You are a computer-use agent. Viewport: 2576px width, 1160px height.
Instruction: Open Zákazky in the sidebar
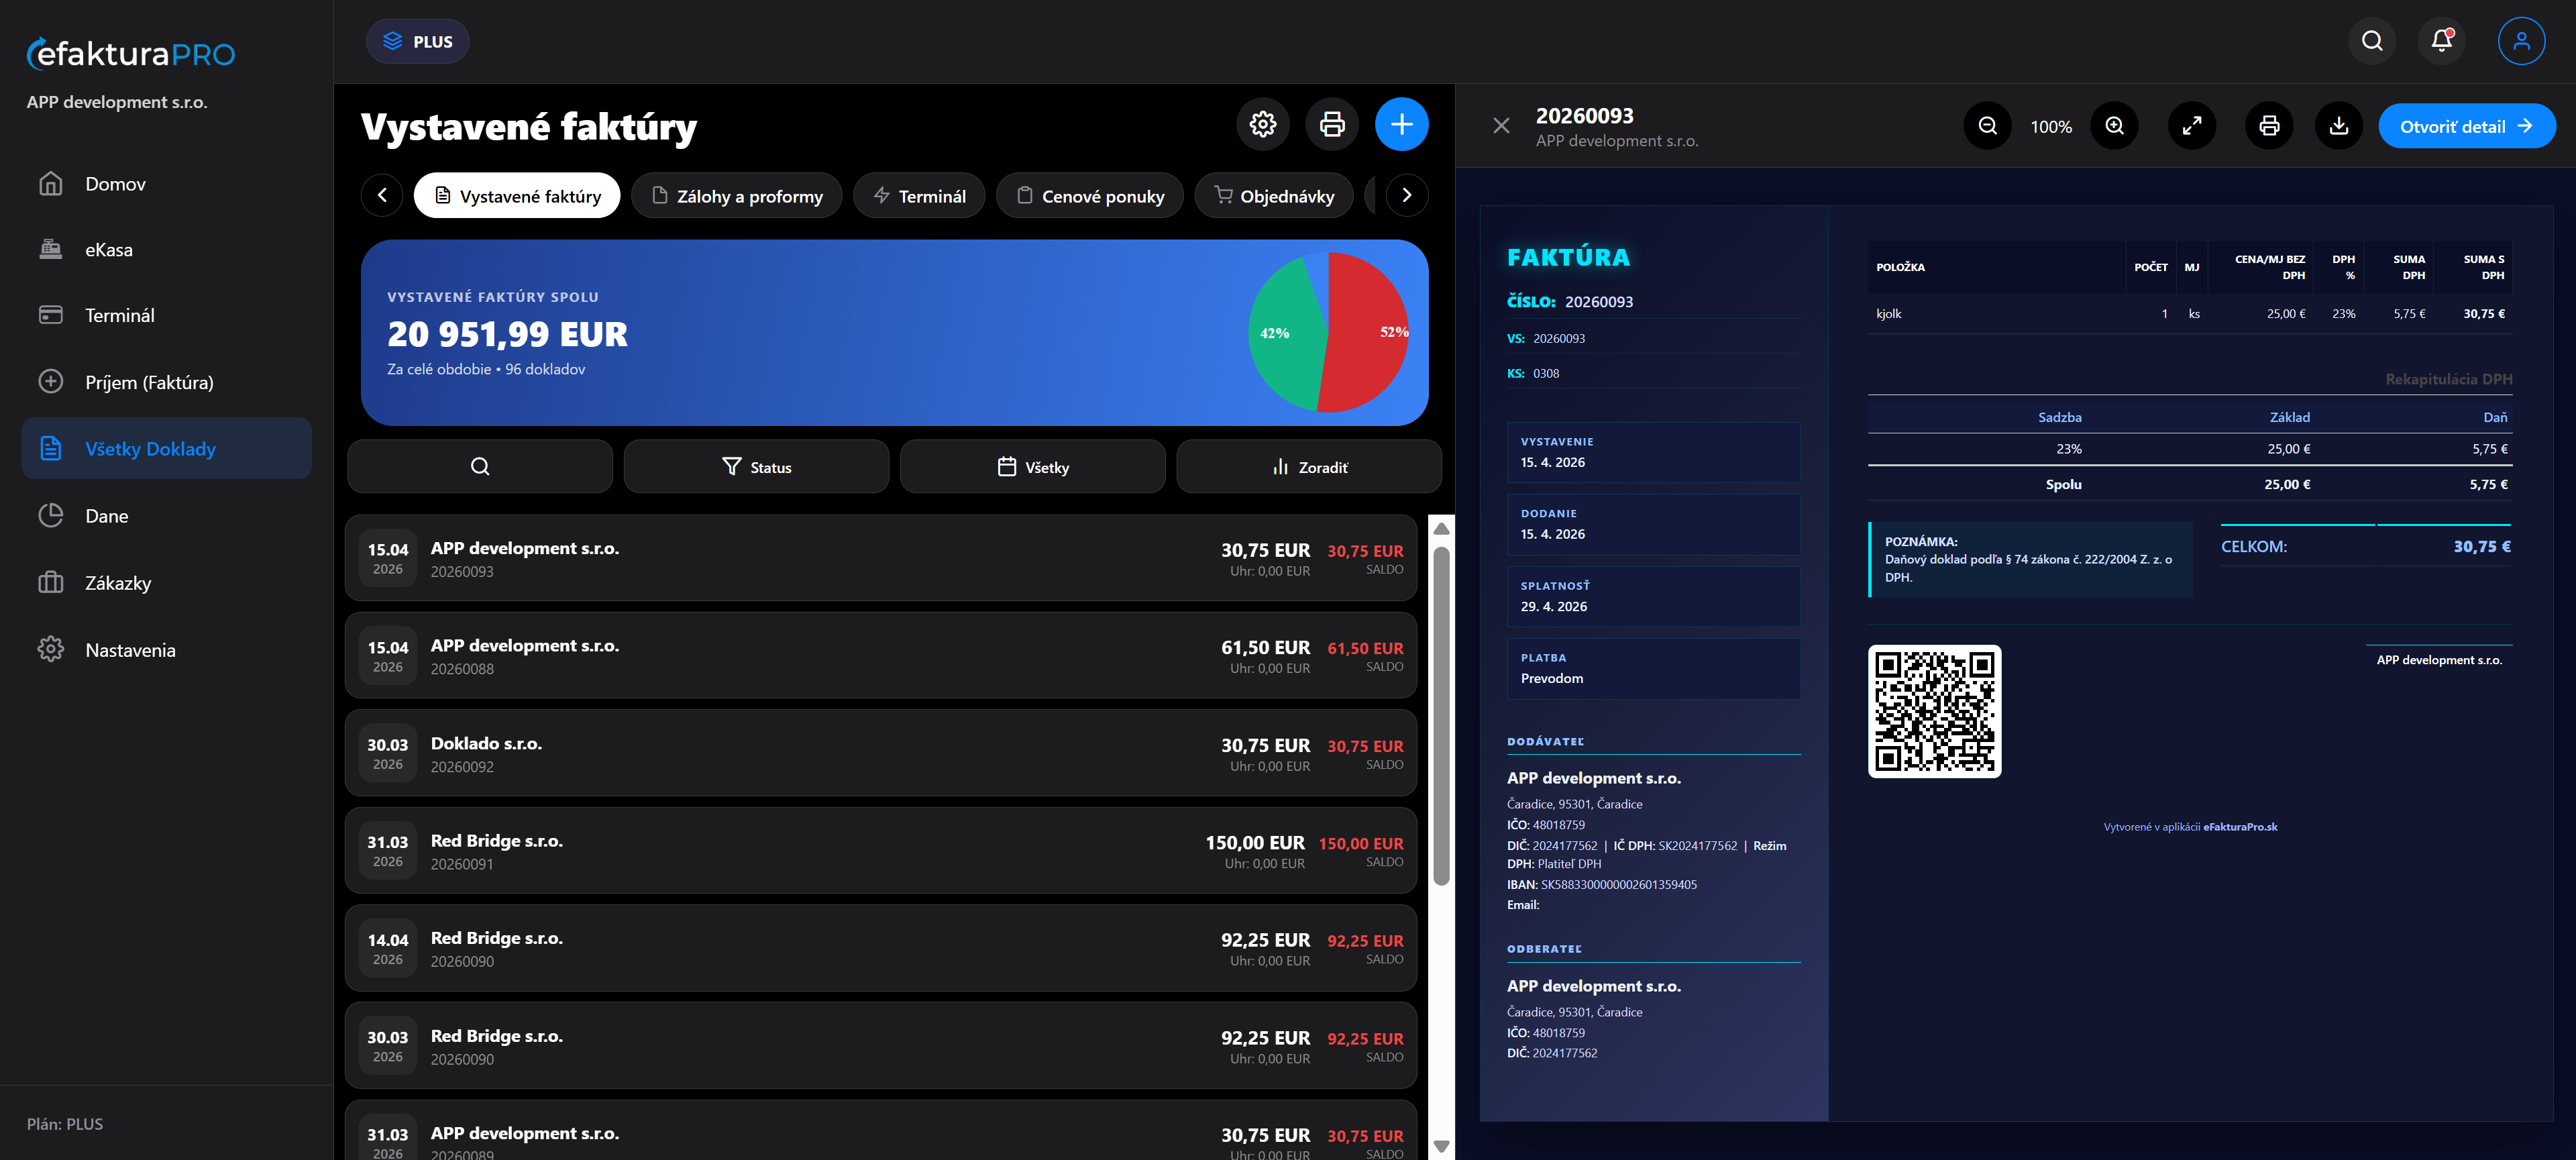point(166,583)
